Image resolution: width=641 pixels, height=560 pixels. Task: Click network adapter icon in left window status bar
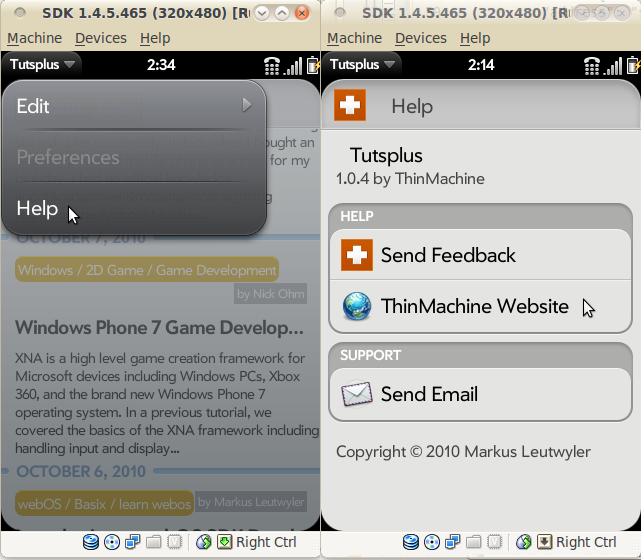(132, 542)
